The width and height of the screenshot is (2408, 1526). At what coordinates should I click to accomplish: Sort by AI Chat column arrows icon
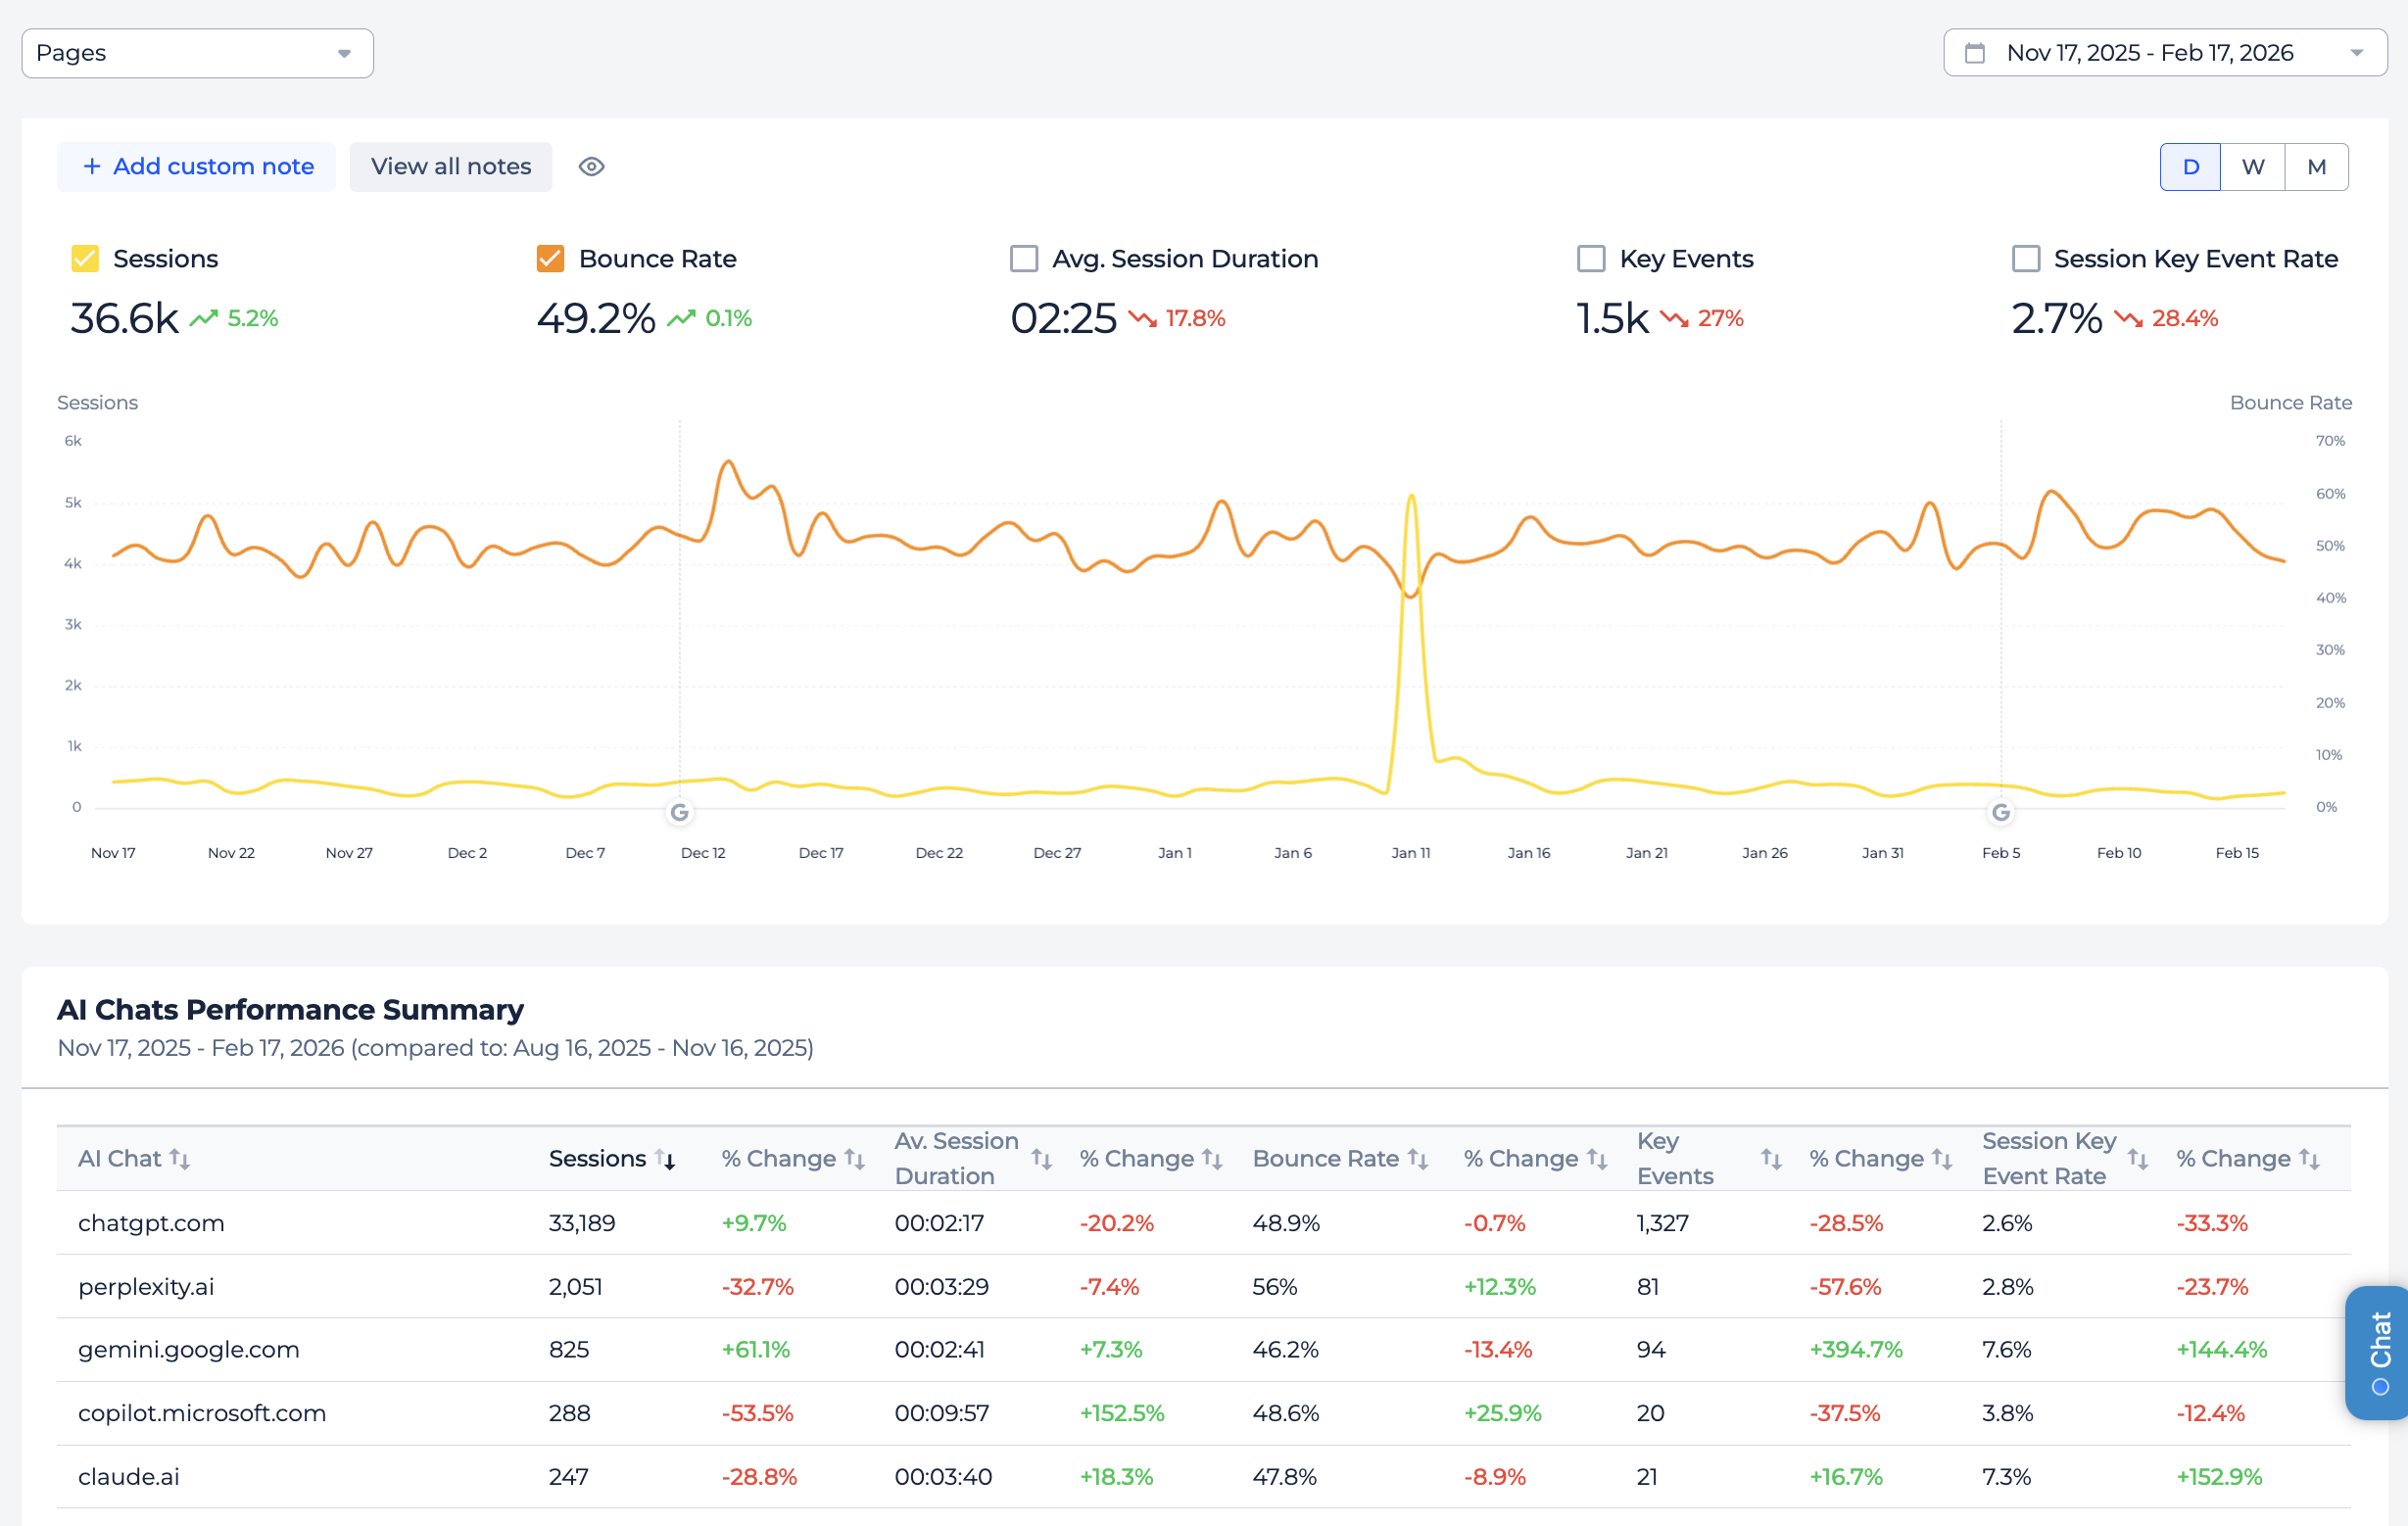[x=180, y=1158]
